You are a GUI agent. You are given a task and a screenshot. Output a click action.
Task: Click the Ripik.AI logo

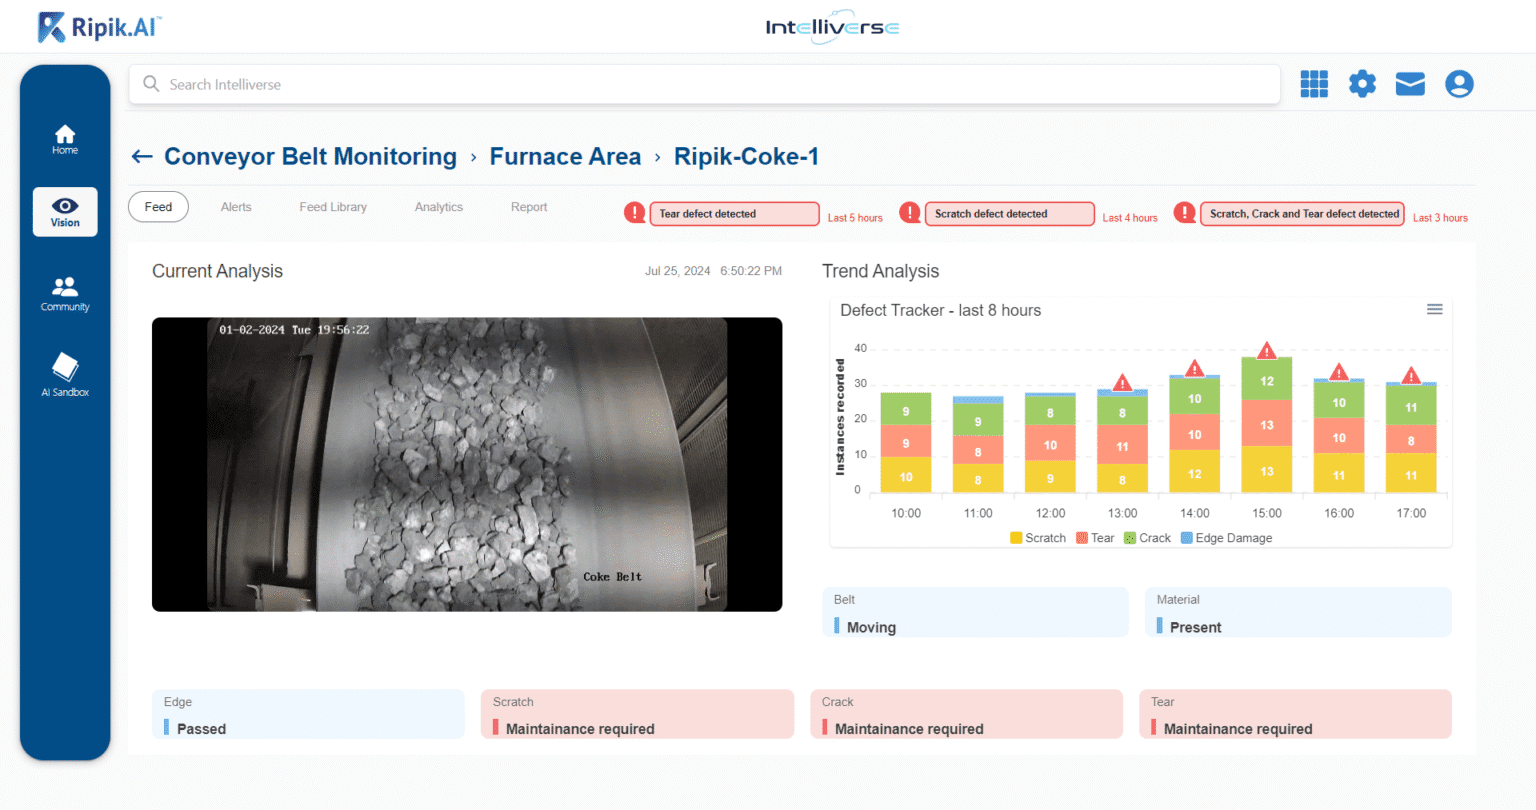[97, 26]
